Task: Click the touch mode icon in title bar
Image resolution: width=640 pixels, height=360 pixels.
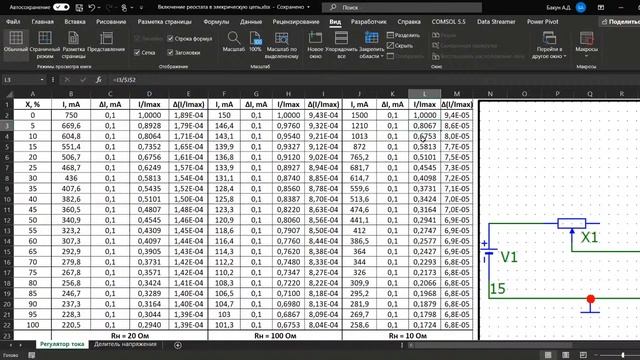Action: [x=124, y=7]
